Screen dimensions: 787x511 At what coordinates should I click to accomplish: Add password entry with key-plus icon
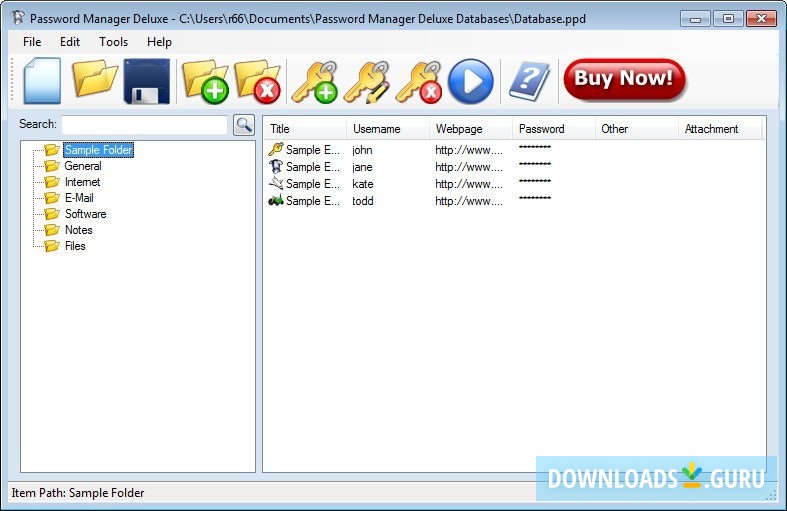coord(315,82)
